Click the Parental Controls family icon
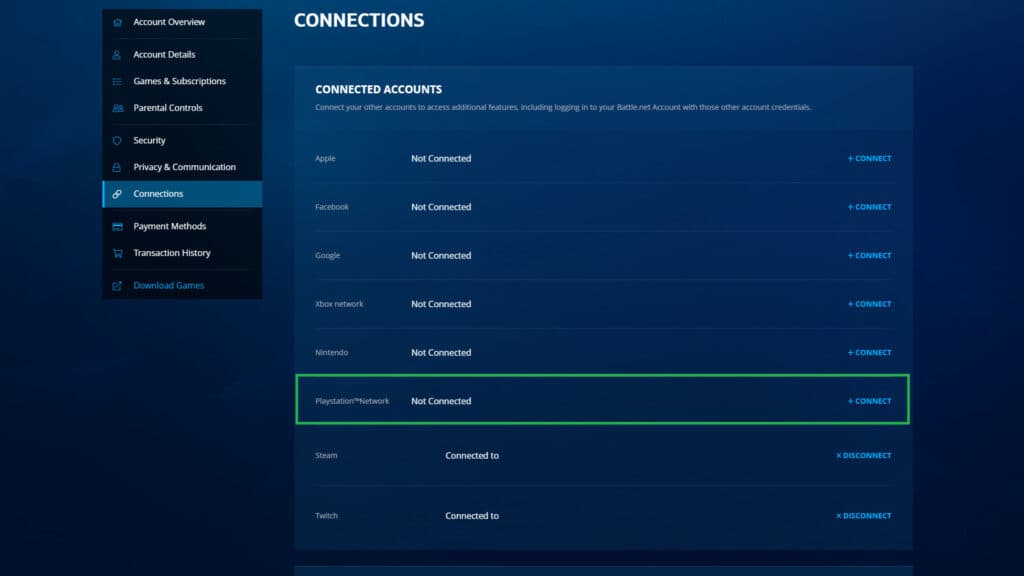1024x576 pixels. (x=118, y=108)
